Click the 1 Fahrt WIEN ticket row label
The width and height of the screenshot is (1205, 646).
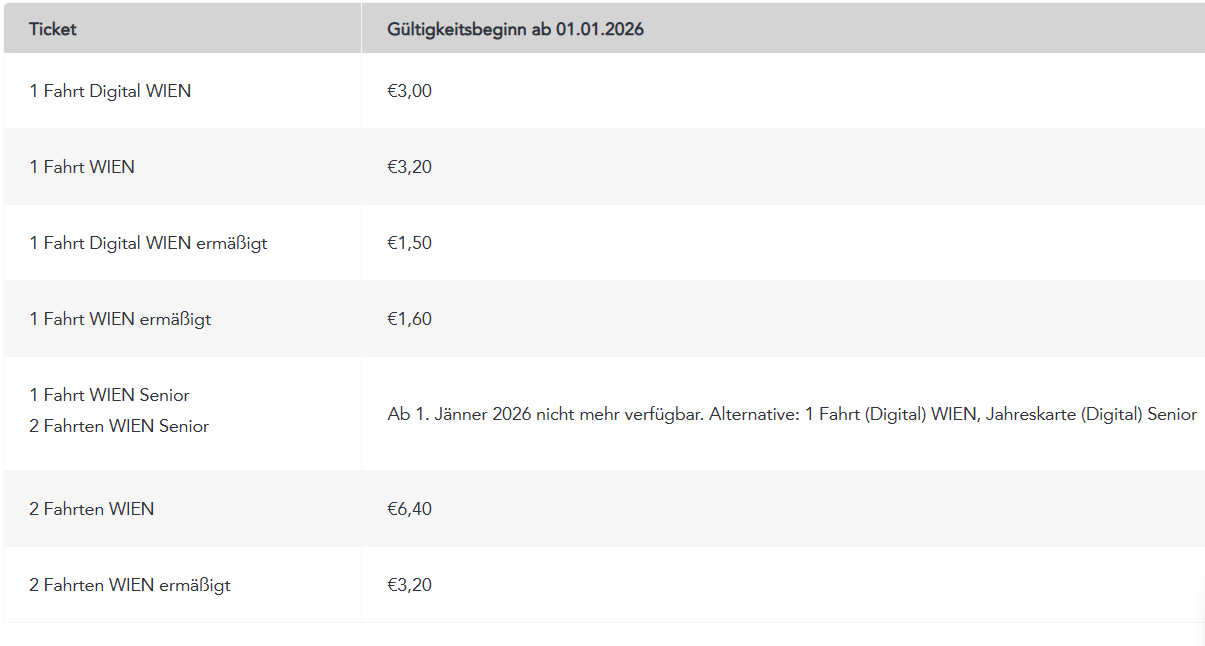(x=82, y=167)
